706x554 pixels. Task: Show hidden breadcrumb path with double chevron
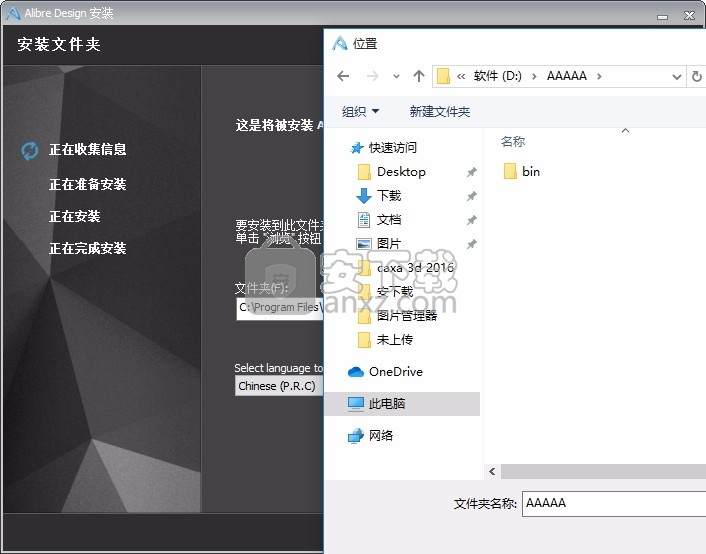(x=461, y=77)
